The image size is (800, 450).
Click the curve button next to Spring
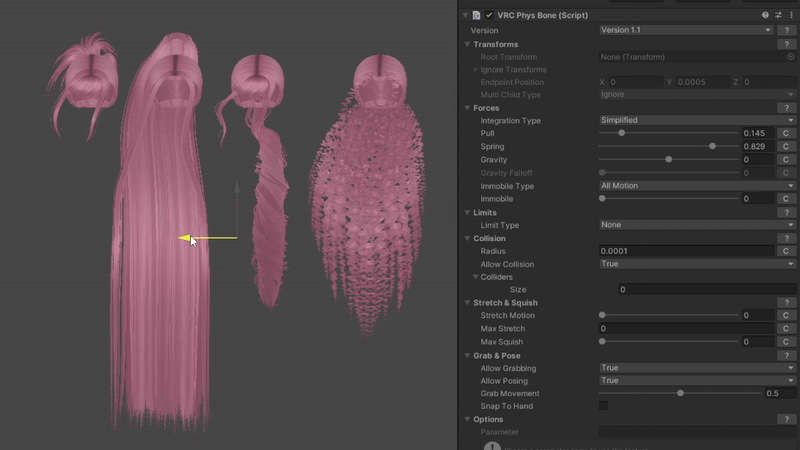(x=786, y=147)
